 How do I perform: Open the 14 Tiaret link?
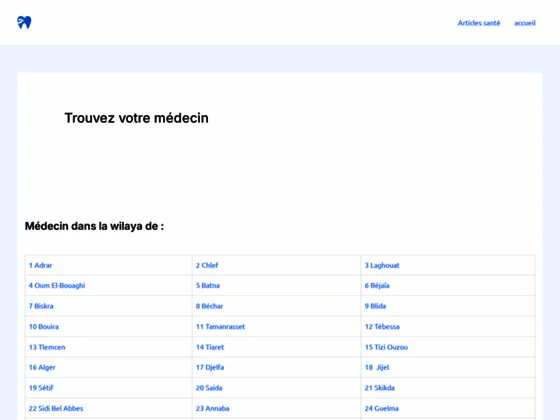tap(210, 347)
